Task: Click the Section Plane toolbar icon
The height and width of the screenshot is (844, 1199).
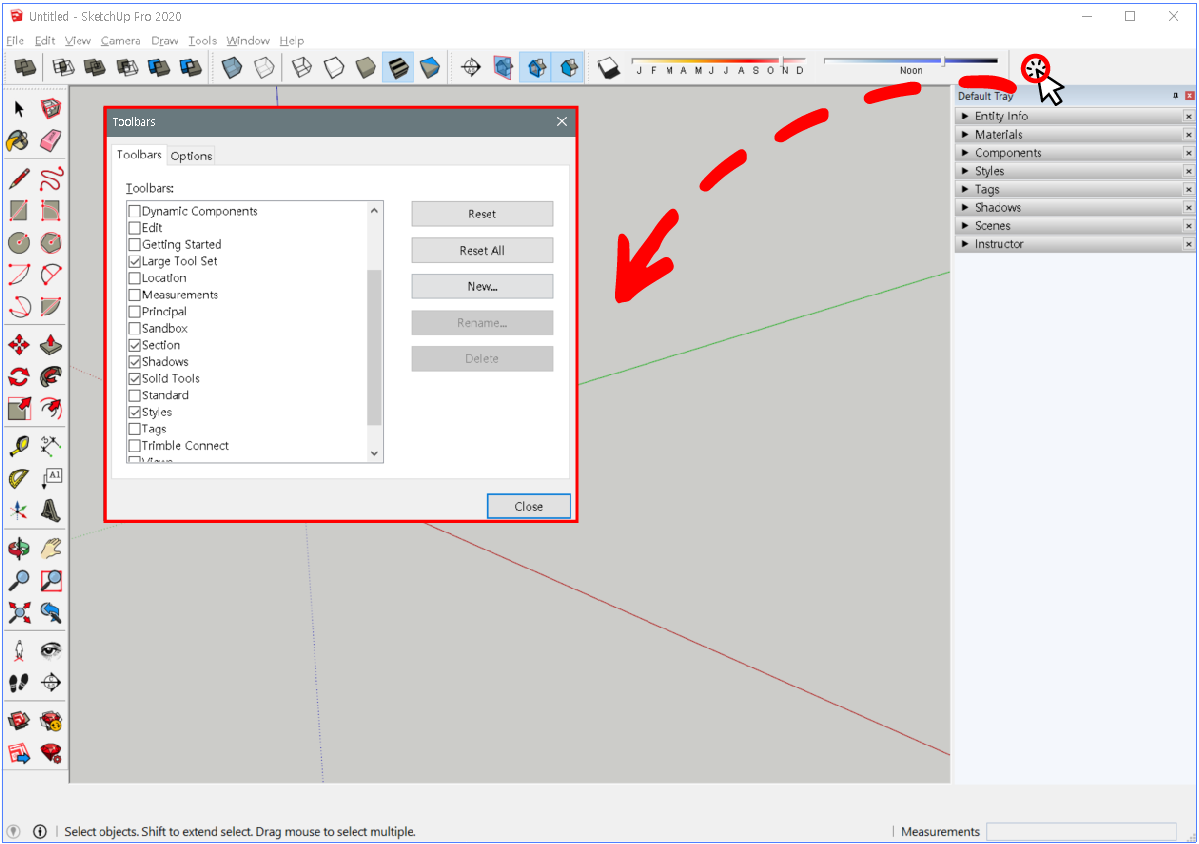Action: [x=471, y=68]
